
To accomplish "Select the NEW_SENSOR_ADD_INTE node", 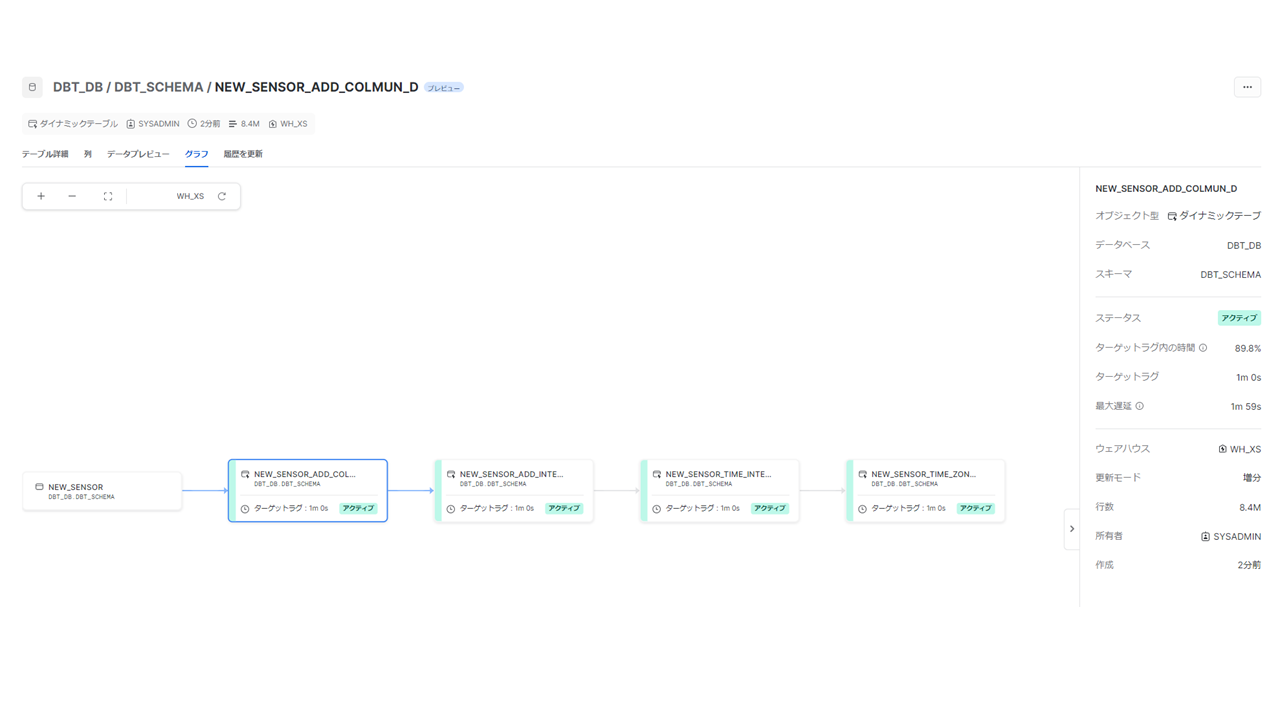I will (514, 490).
